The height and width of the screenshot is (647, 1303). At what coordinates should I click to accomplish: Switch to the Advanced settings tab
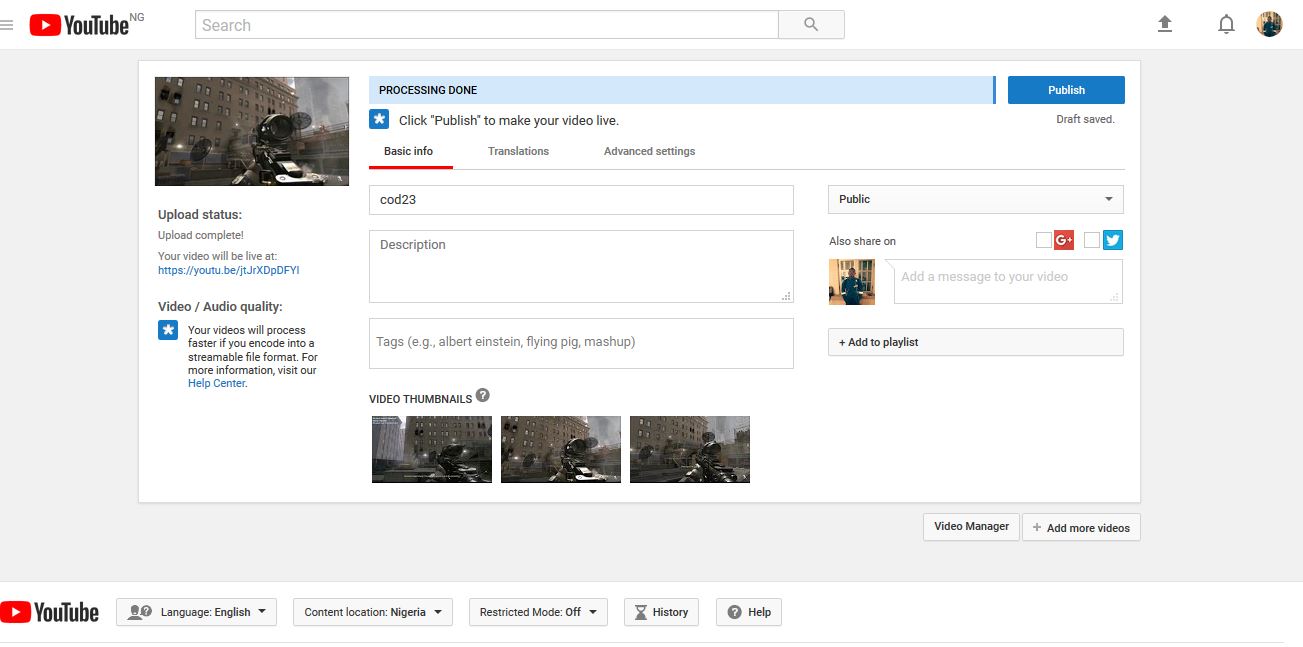pos(649,151)
